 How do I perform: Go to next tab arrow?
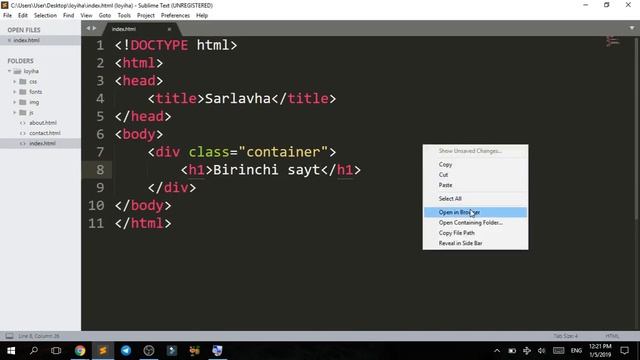click(94, 28)
